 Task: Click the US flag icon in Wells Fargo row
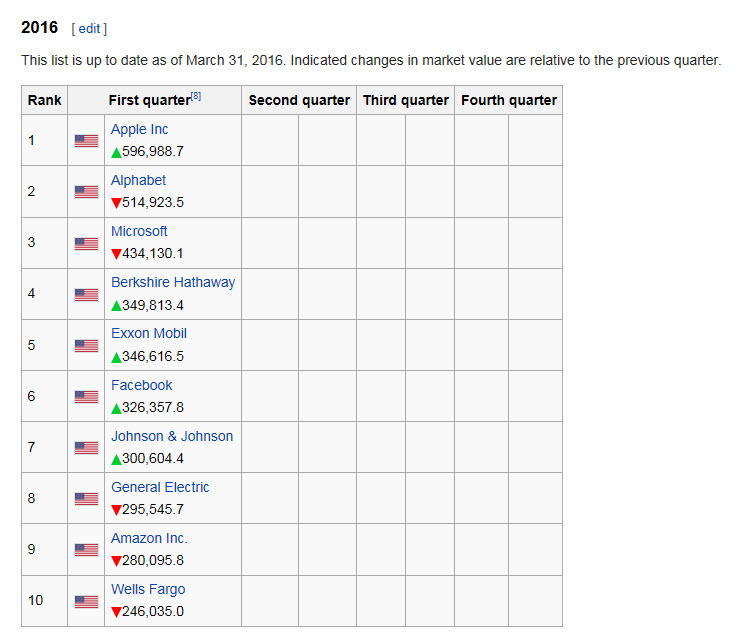86,602
